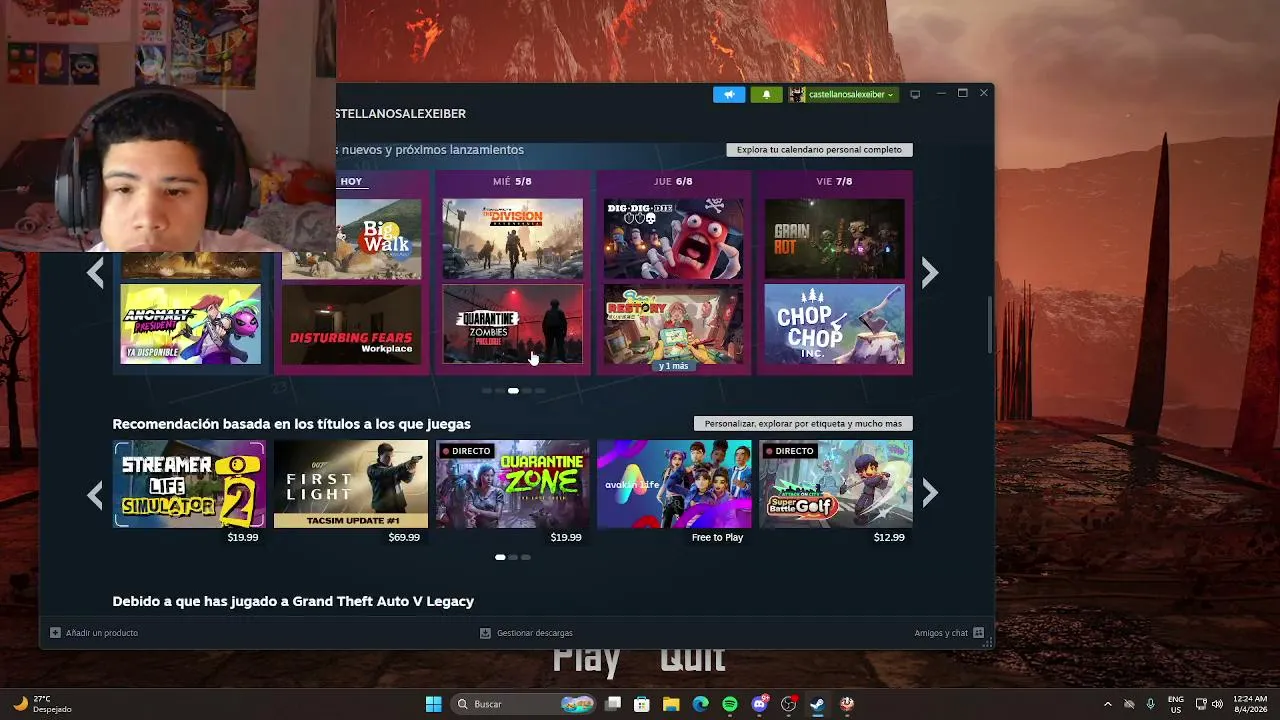The height and width of the screenshot is (720, 1280).
Task: Open 'Amigos y chat' link
Action: tap(941, 633)
